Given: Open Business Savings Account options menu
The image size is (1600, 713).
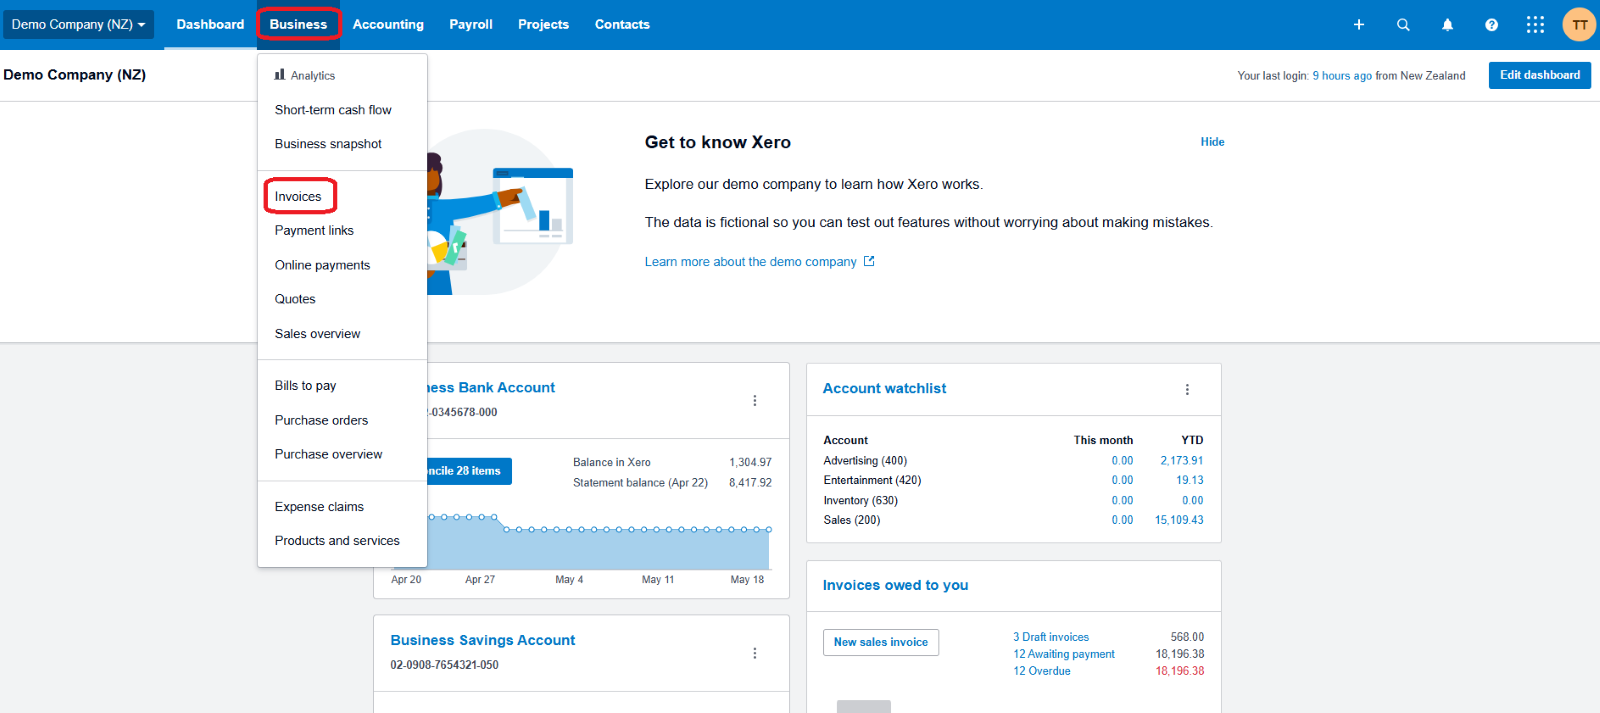Looking at the screenshot, I should click(x=755, y=653).
